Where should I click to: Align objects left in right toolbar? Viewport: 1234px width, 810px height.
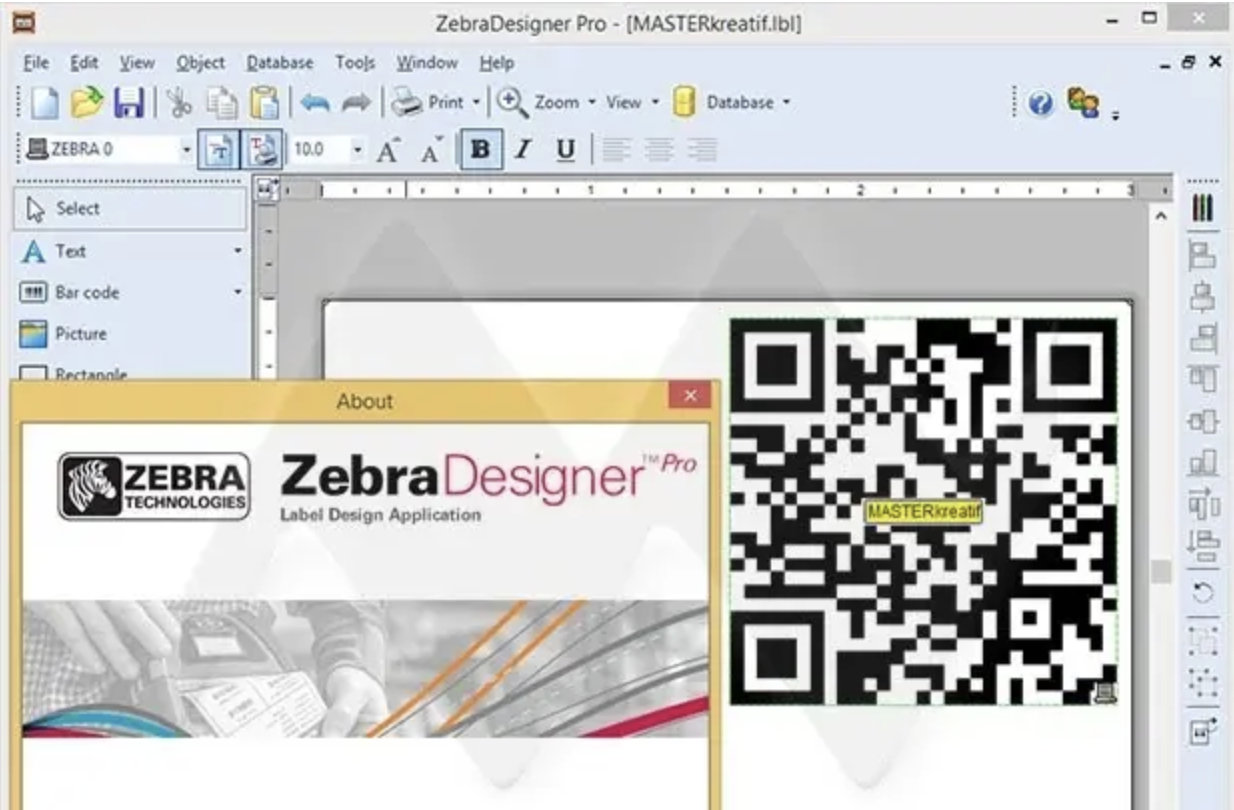click(x=1203, y=255)
